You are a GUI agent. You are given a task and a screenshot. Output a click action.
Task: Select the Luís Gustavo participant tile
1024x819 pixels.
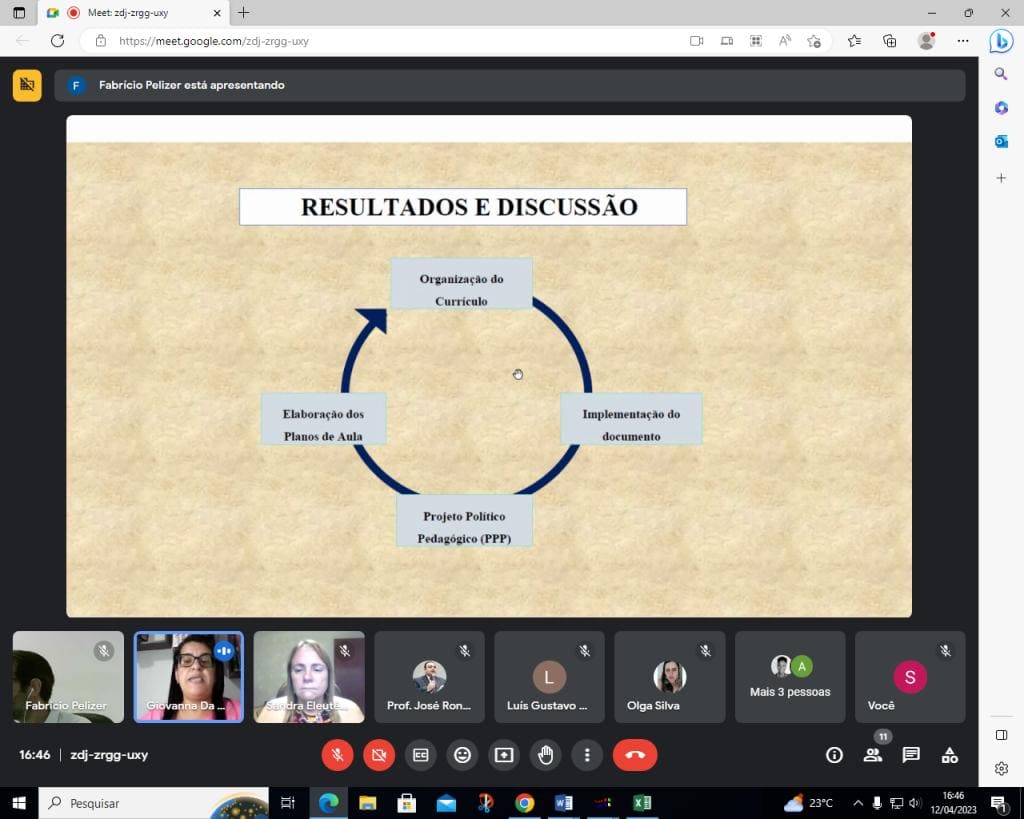(549, 677)
